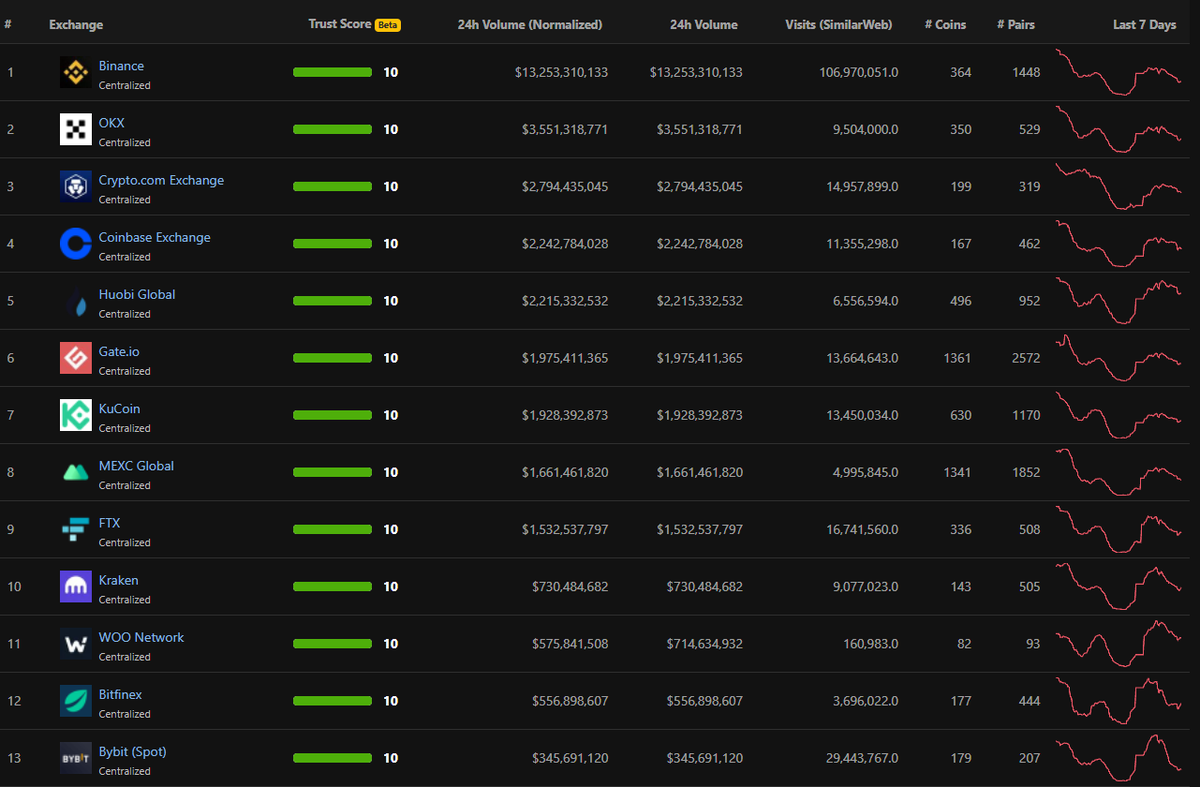Open the Huobi Global link
1200x787 pixels.
(x=137, y=294)
